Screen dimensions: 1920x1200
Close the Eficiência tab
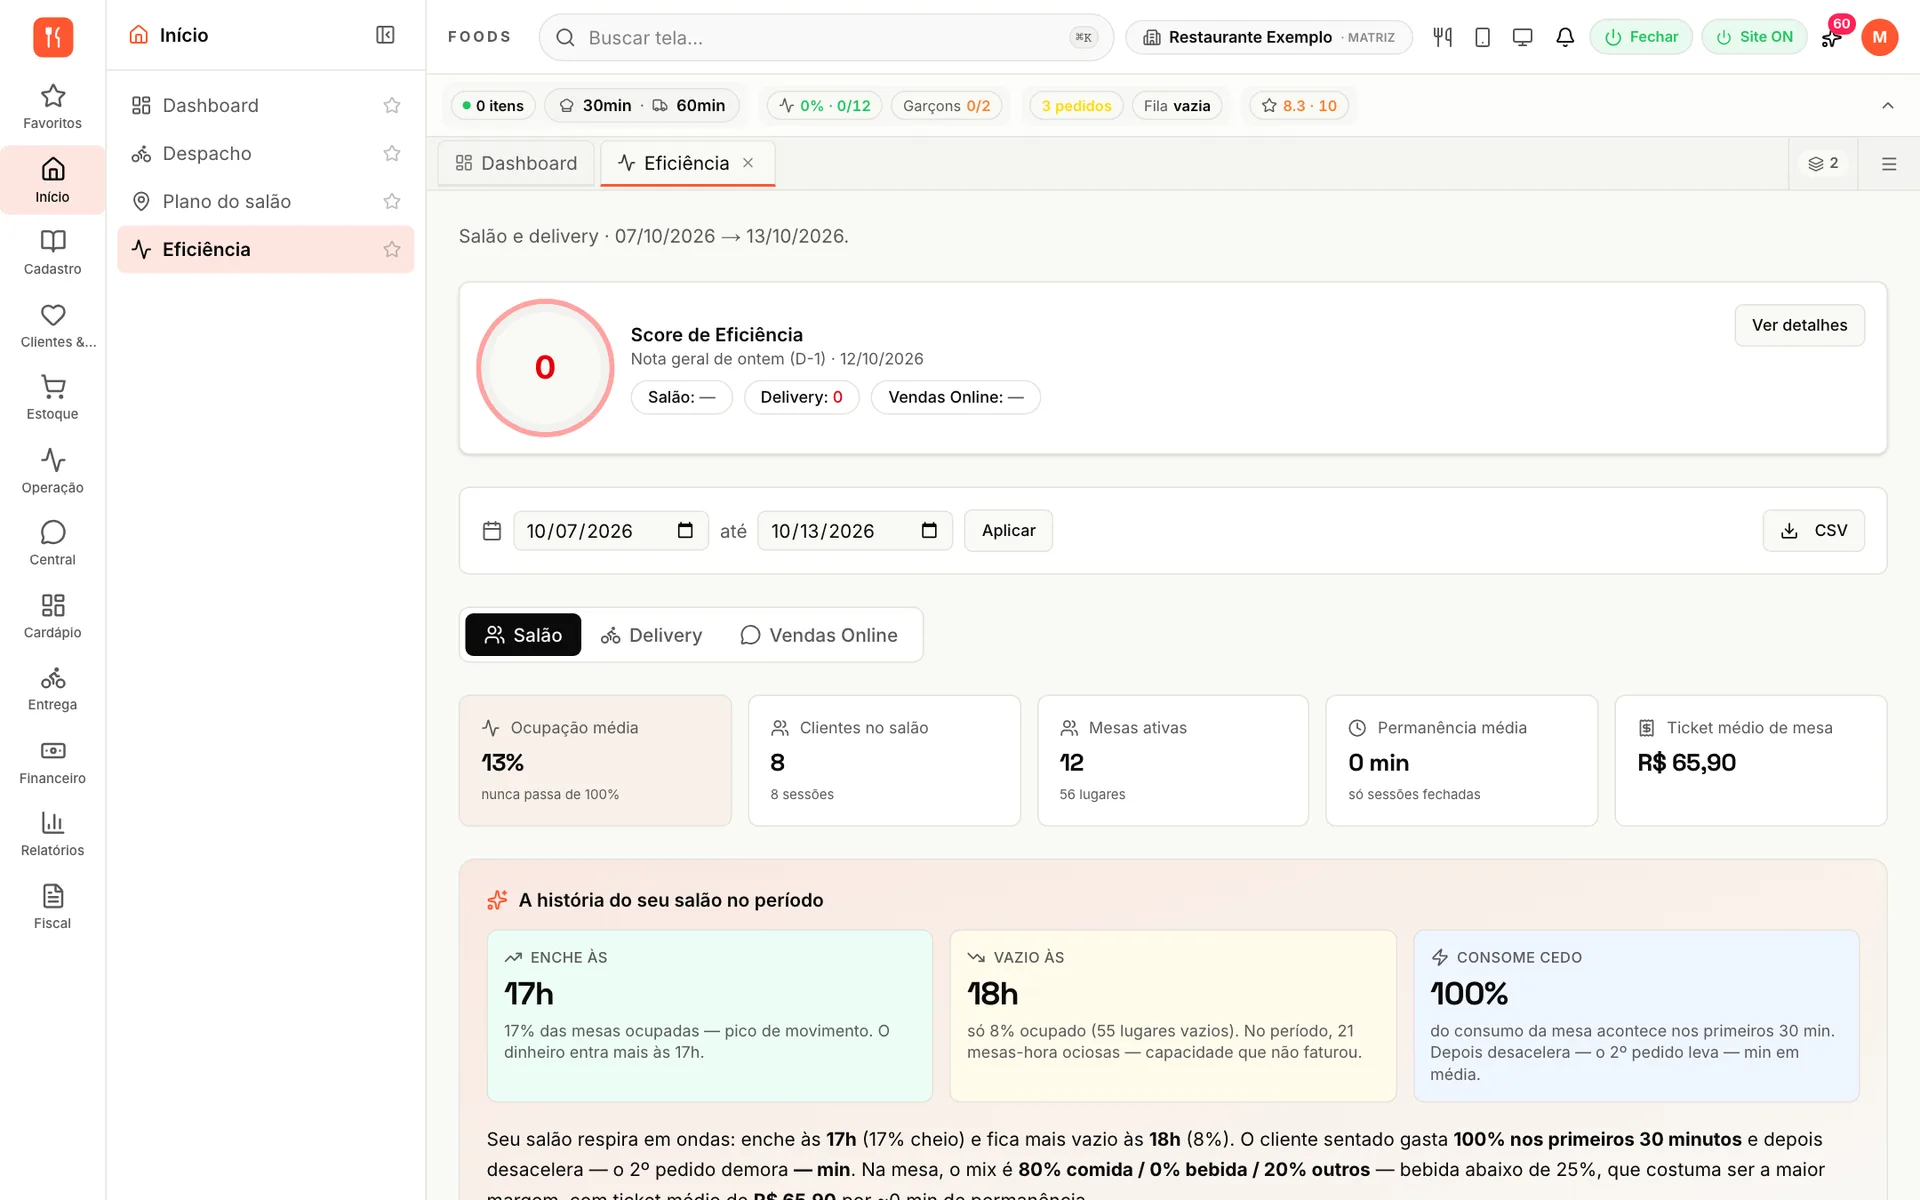point(748,163)
